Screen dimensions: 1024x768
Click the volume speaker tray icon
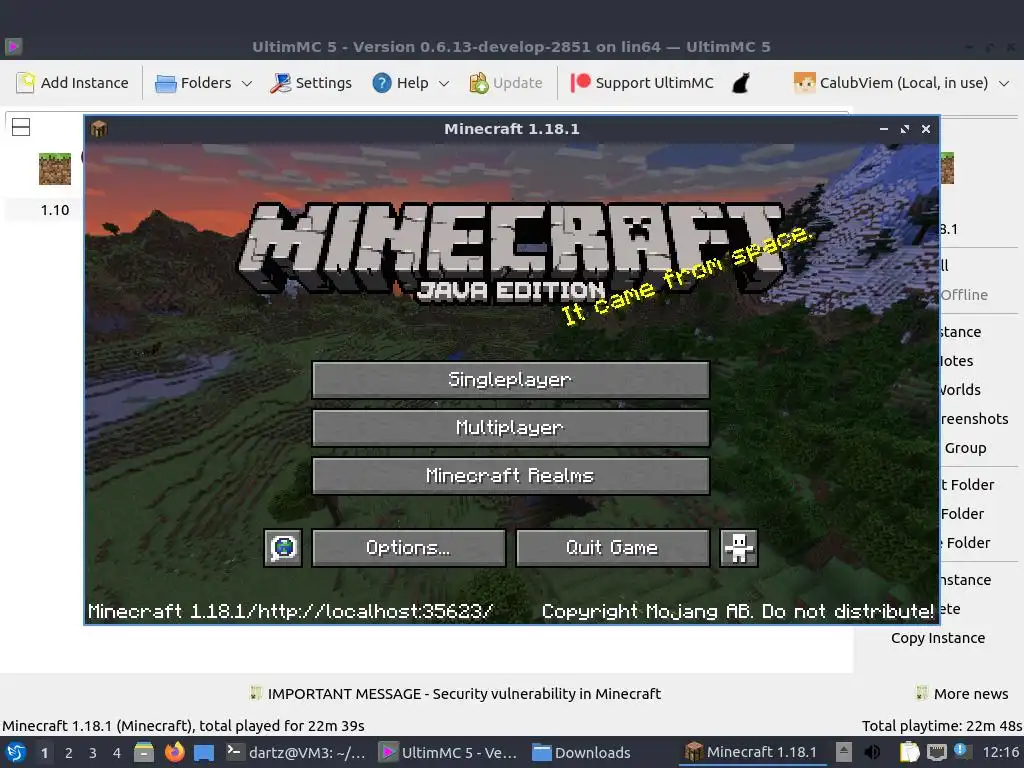point(872,752)
